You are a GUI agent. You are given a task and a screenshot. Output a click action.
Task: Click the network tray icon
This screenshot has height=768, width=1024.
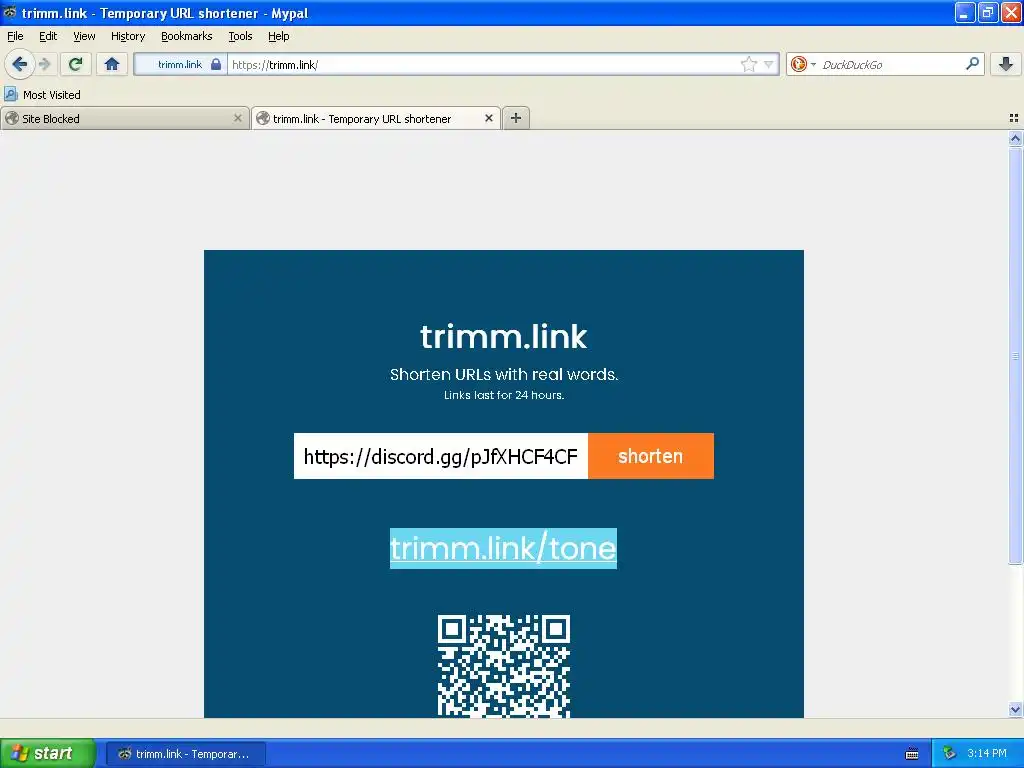point(949,753)
